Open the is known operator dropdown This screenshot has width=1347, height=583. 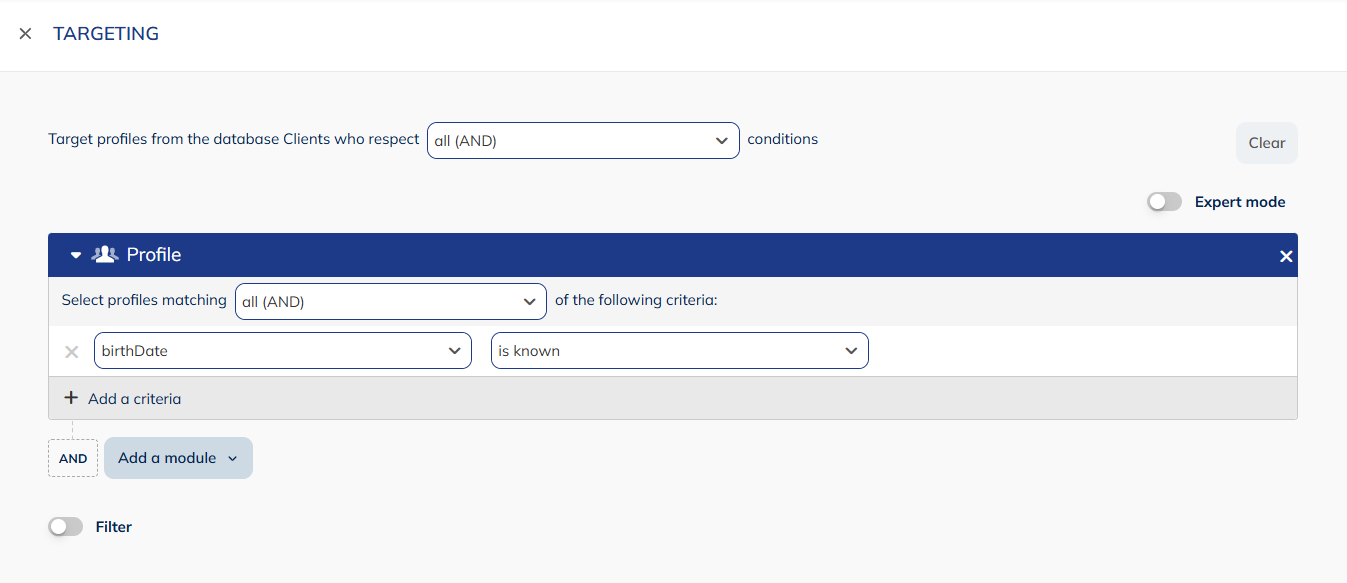click(x=679, y=350)
